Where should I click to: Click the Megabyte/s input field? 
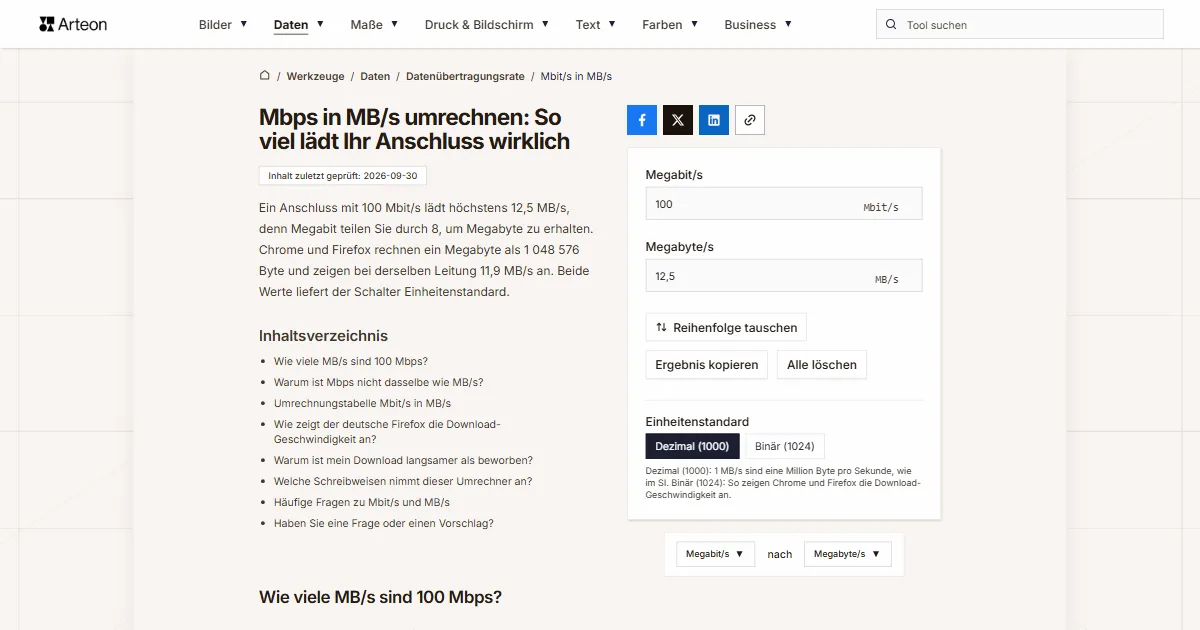pyautogui.click(x=784, y=276)
